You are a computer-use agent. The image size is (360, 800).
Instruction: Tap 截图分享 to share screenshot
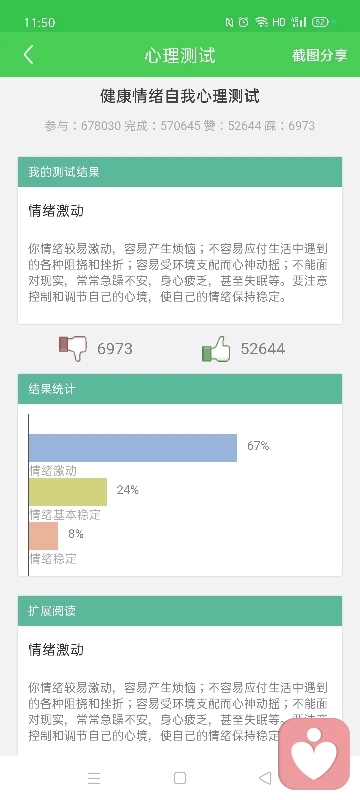pyautogui.click(x=320, y=55)
